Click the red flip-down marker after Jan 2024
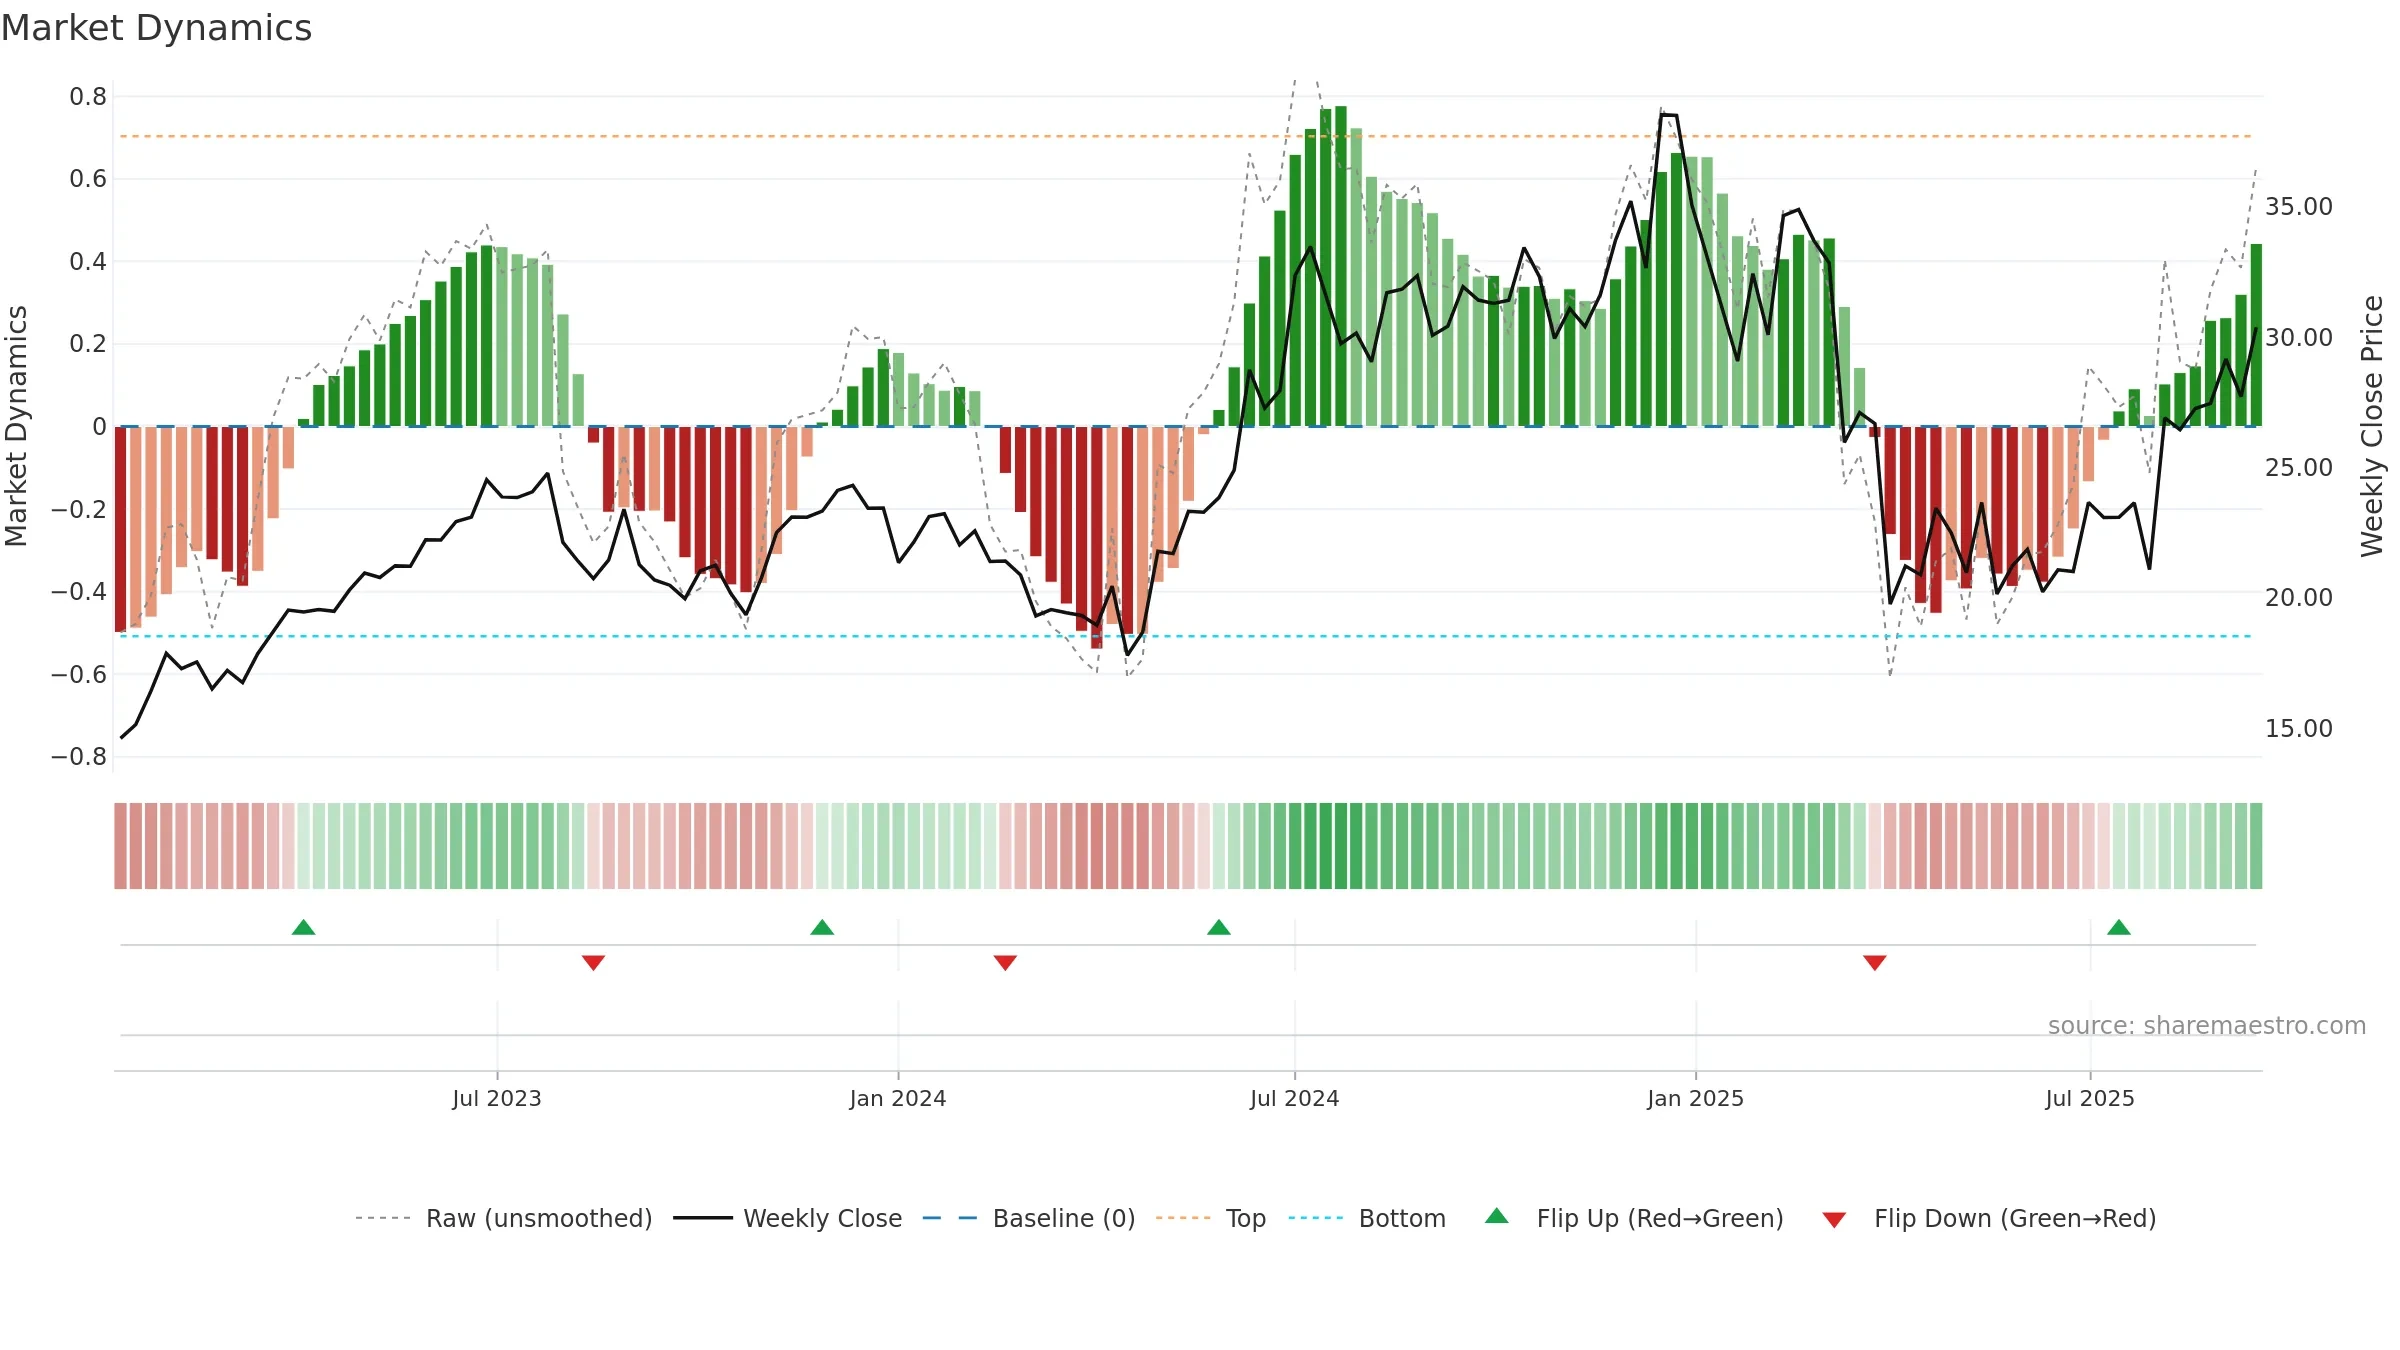2400x1350 pixels. tap(1005, 962)
